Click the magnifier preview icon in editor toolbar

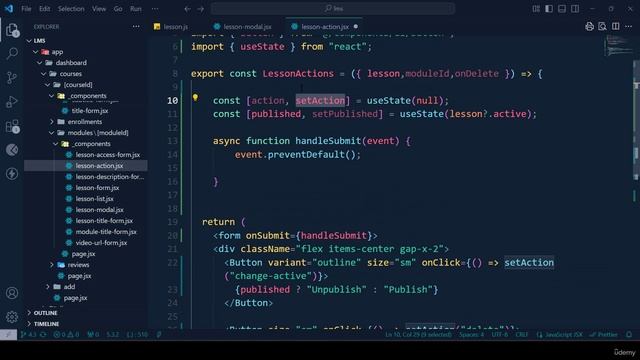(602, 27)
